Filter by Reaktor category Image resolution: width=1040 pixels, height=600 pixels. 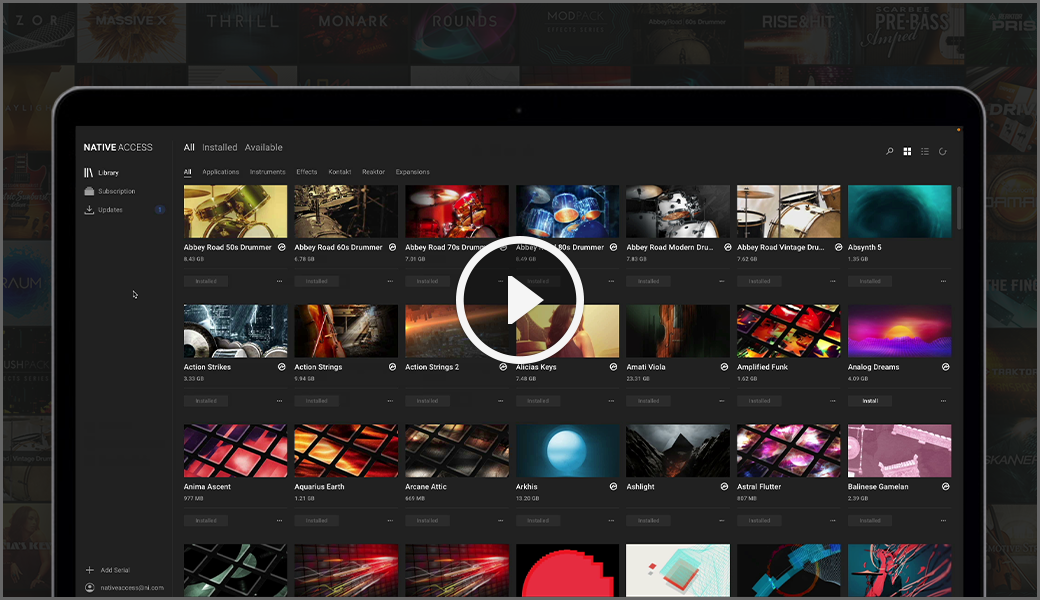(x=373, y=172)
